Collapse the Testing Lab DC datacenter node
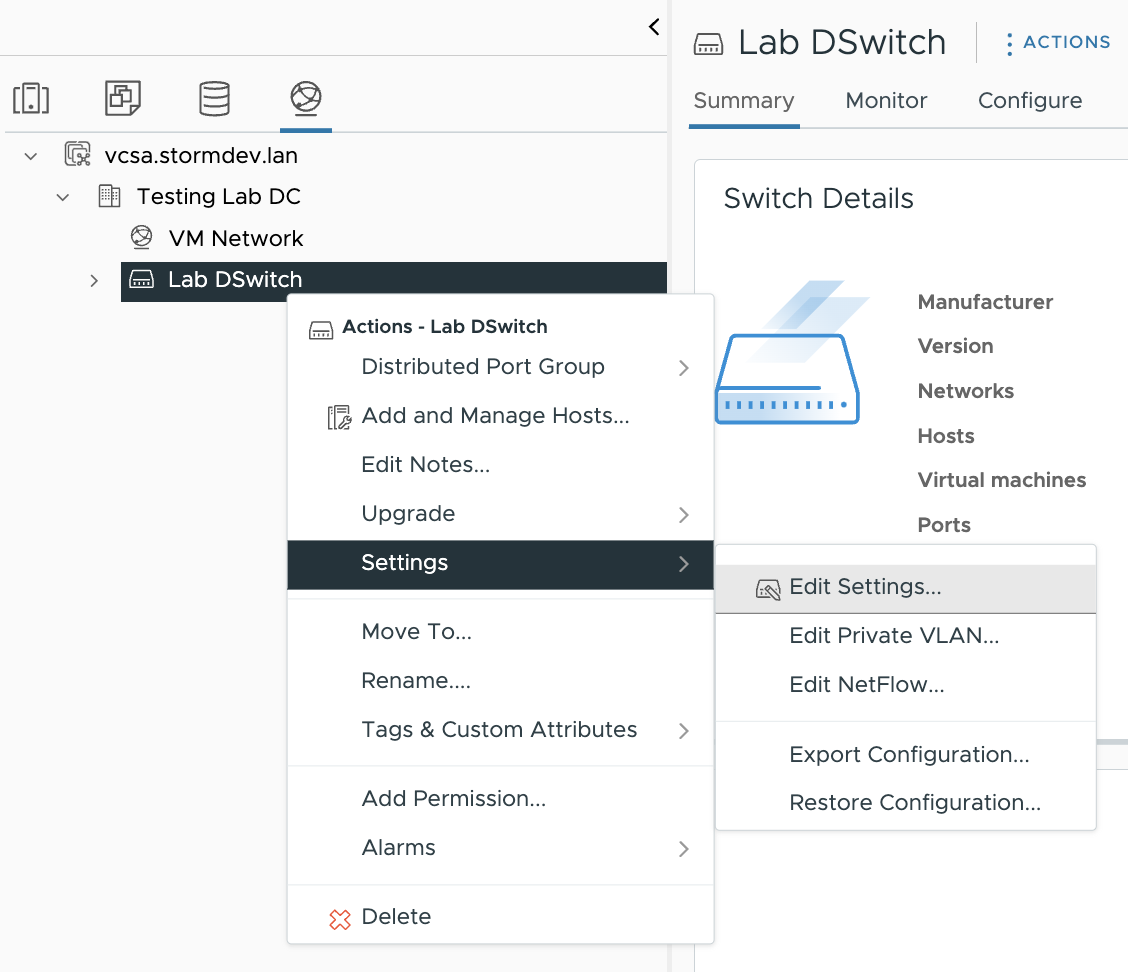1128x972 pixels. 63,197
